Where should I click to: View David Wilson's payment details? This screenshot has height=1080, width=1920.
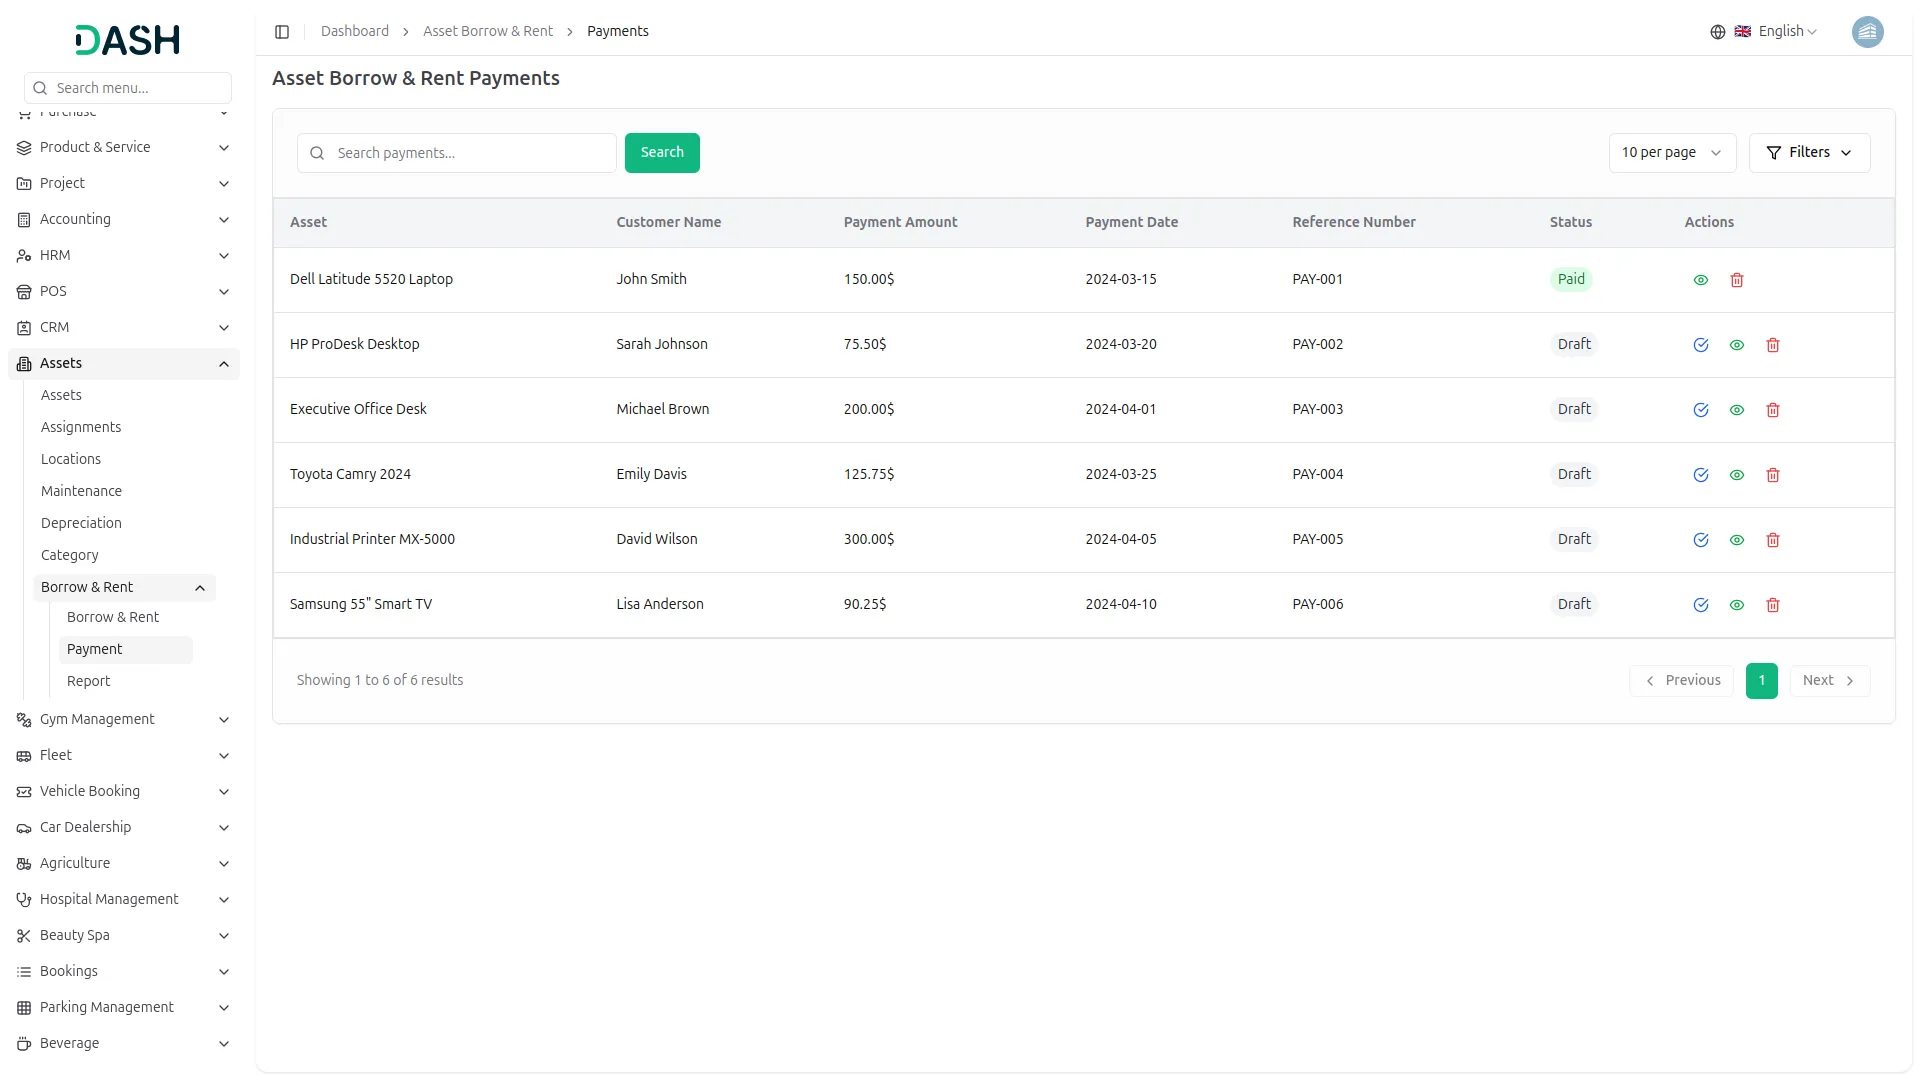tap(1737, 540)
